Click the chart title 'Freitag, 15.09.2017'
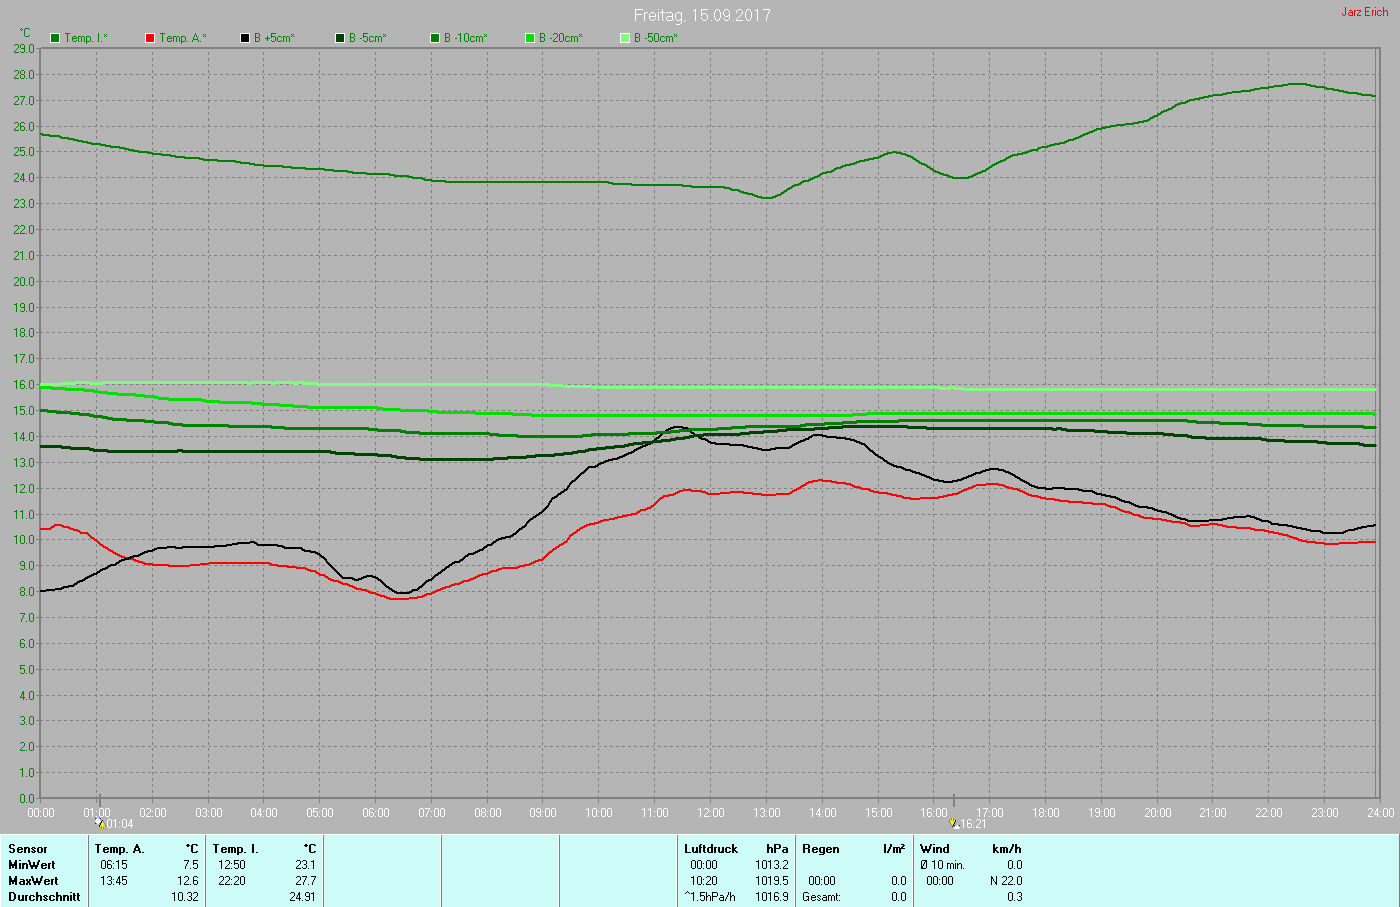 pos(702,15)
